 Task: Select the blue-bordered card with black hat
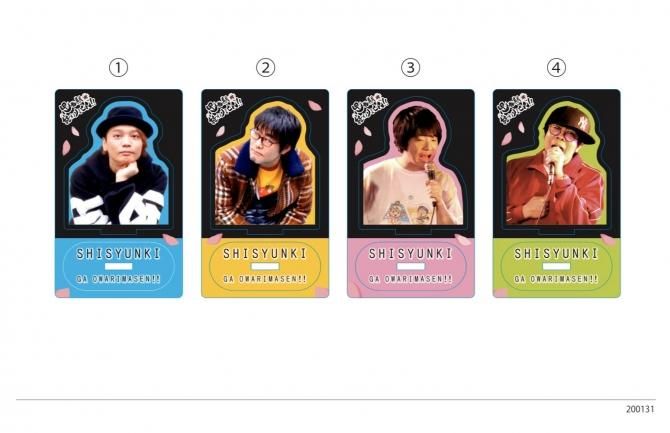pyautogui.click(x=119, y=194)
